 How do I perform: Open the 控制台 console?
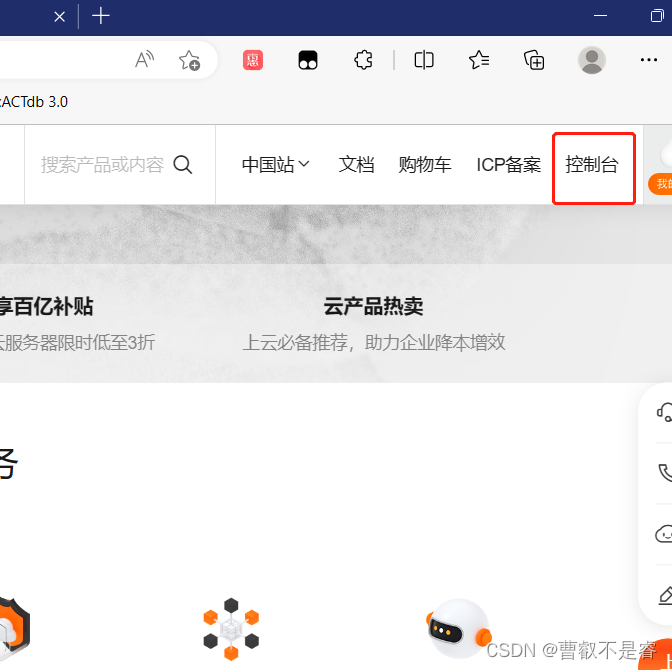[591, 165]
